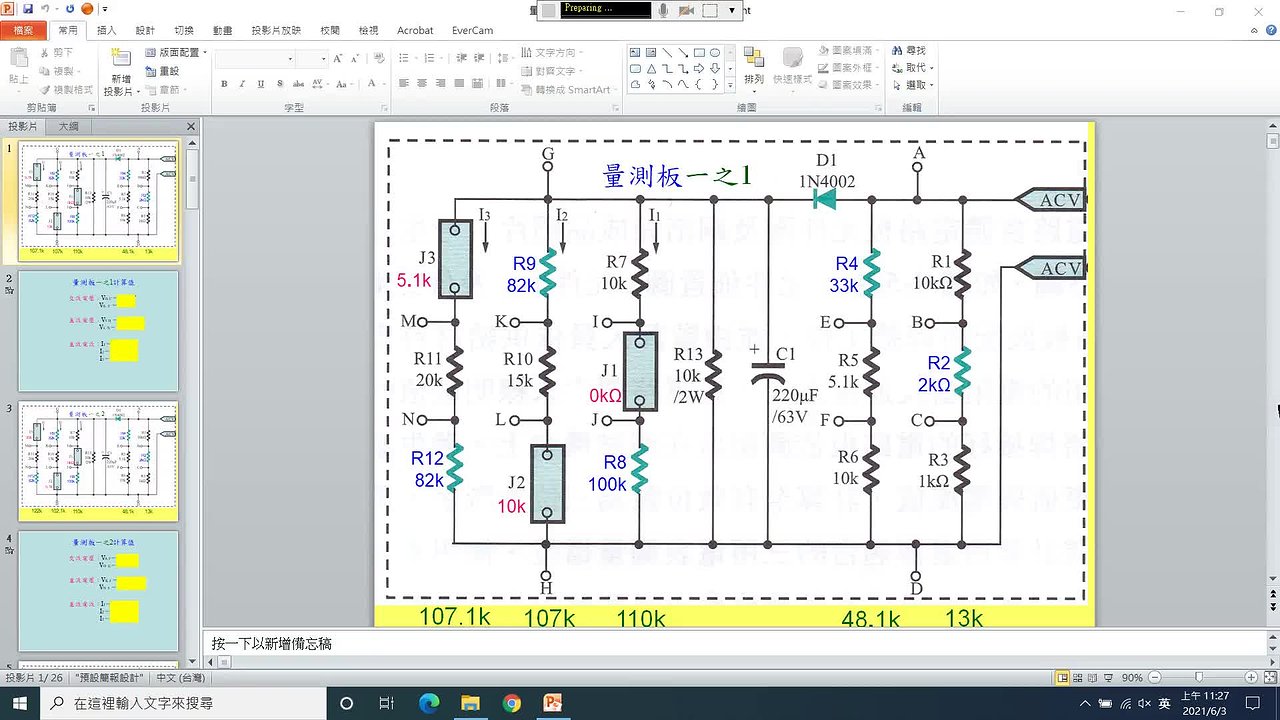Click Find (尋找) binoculars

point(907,51)
